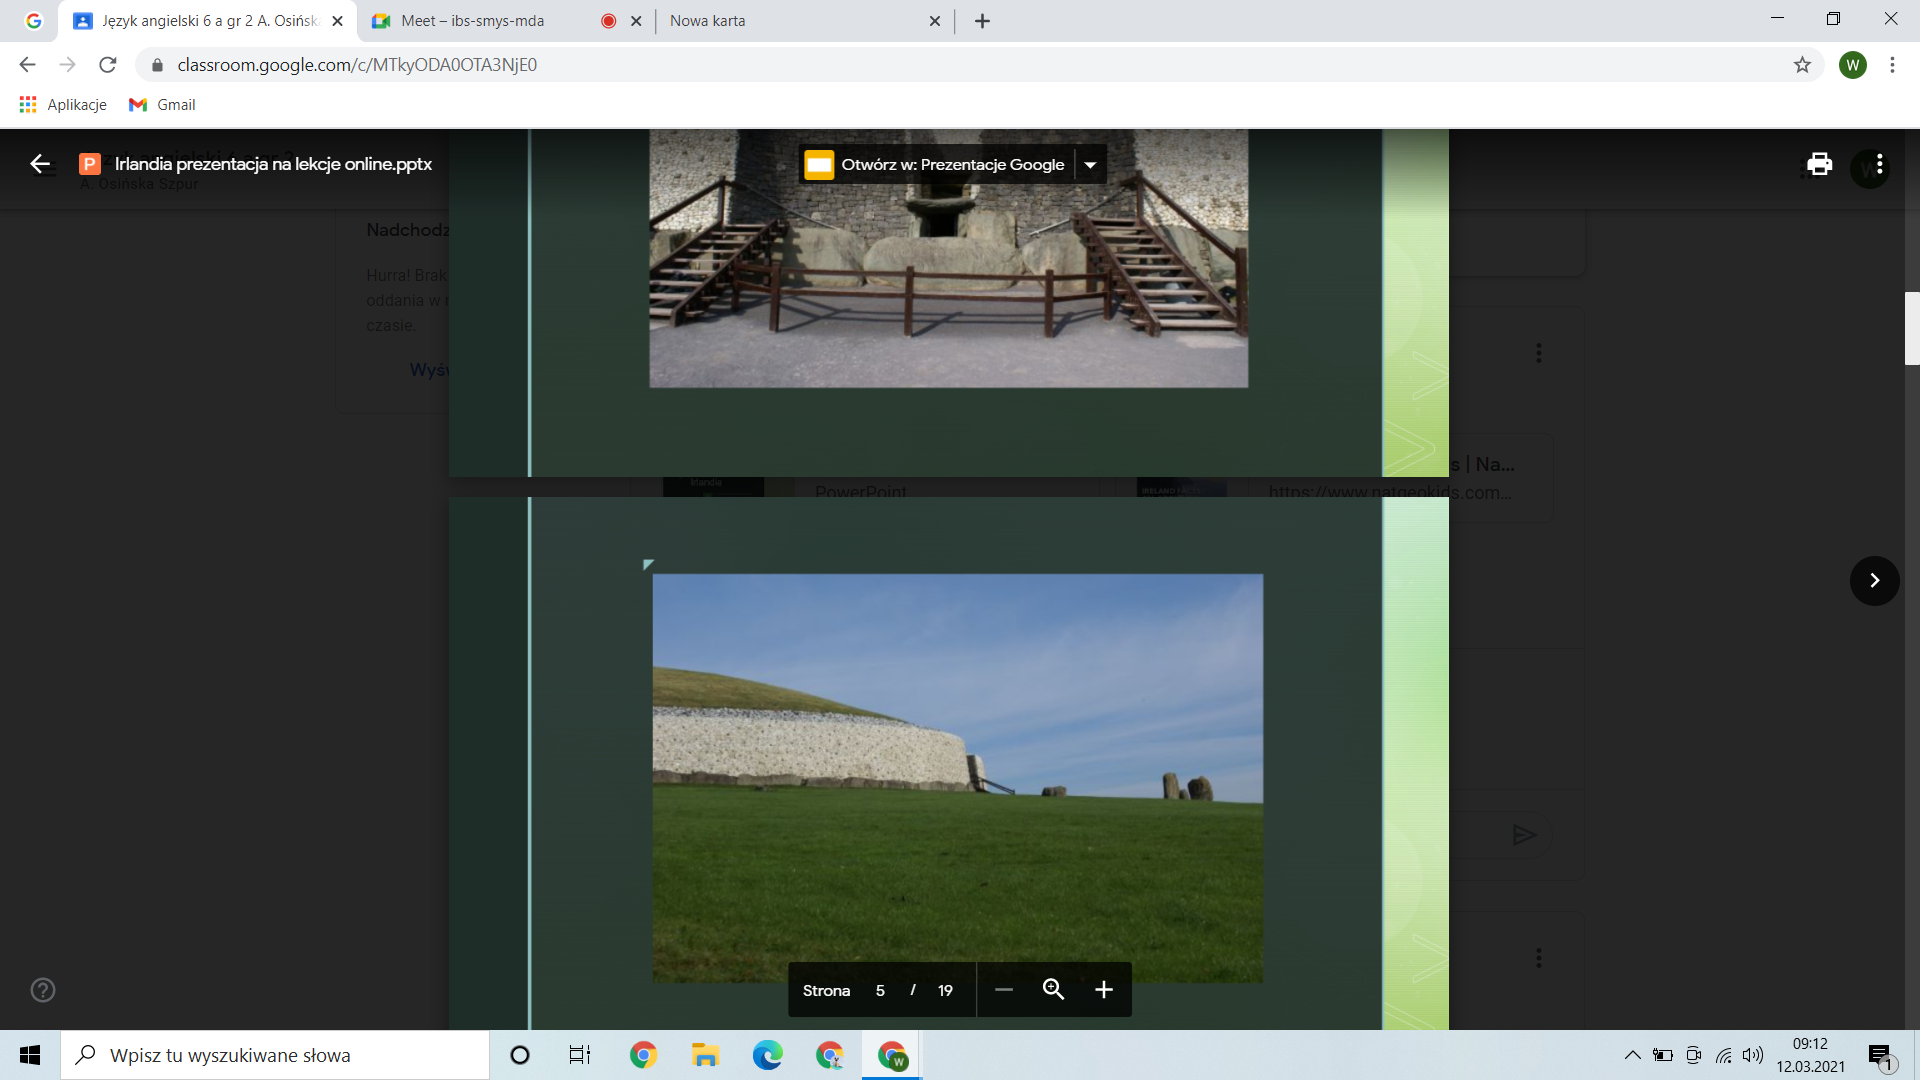
Task: Open the Gmail bookmark
Action: 162,105
